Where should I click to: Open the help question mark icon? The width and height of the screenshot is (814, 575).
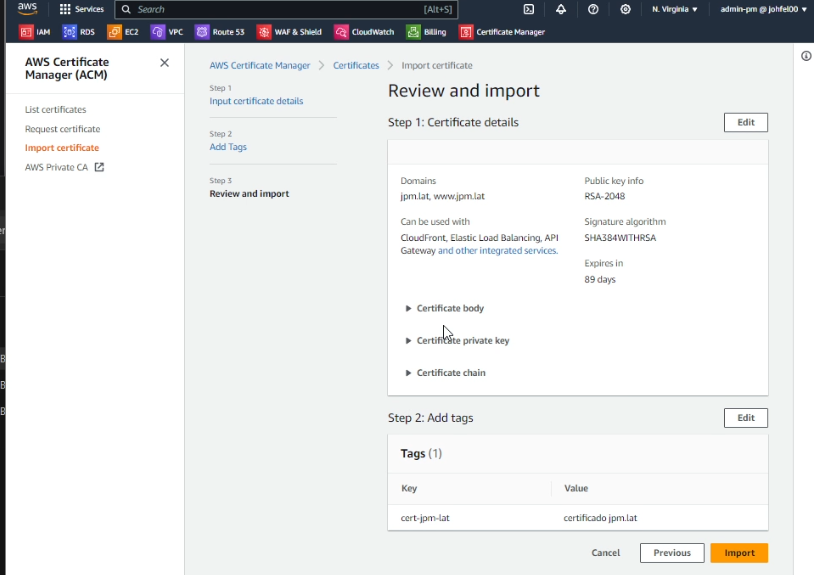click(x=593, y=9)
